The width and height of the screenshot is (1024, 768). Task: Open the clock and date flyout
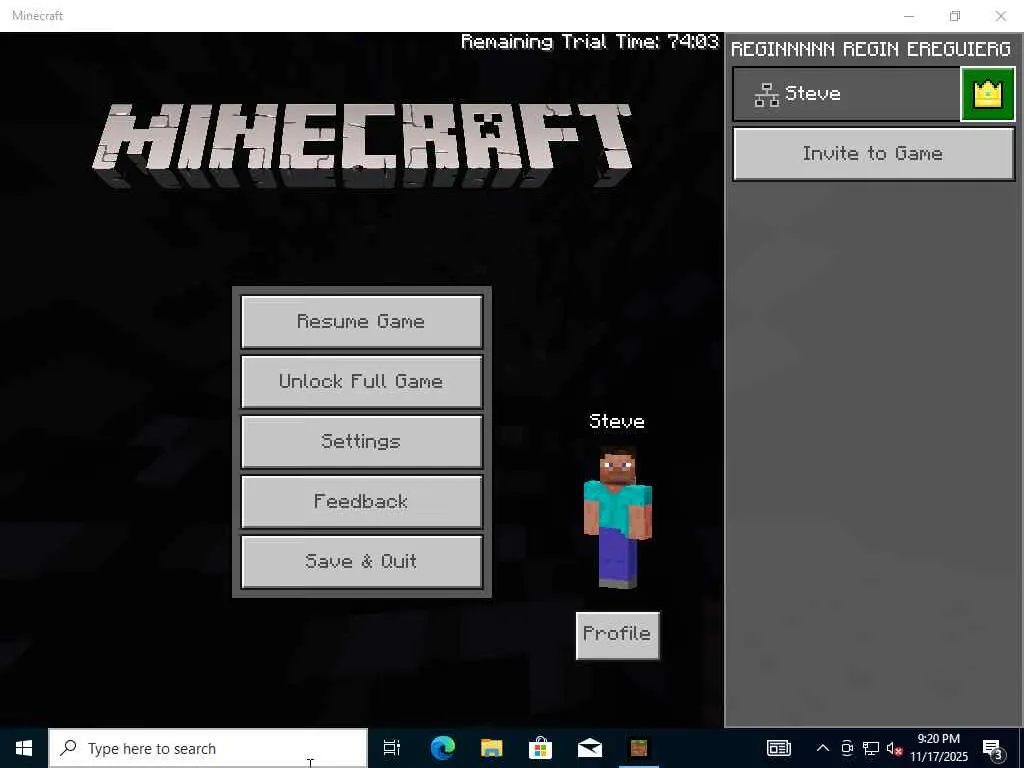[939, 748]
